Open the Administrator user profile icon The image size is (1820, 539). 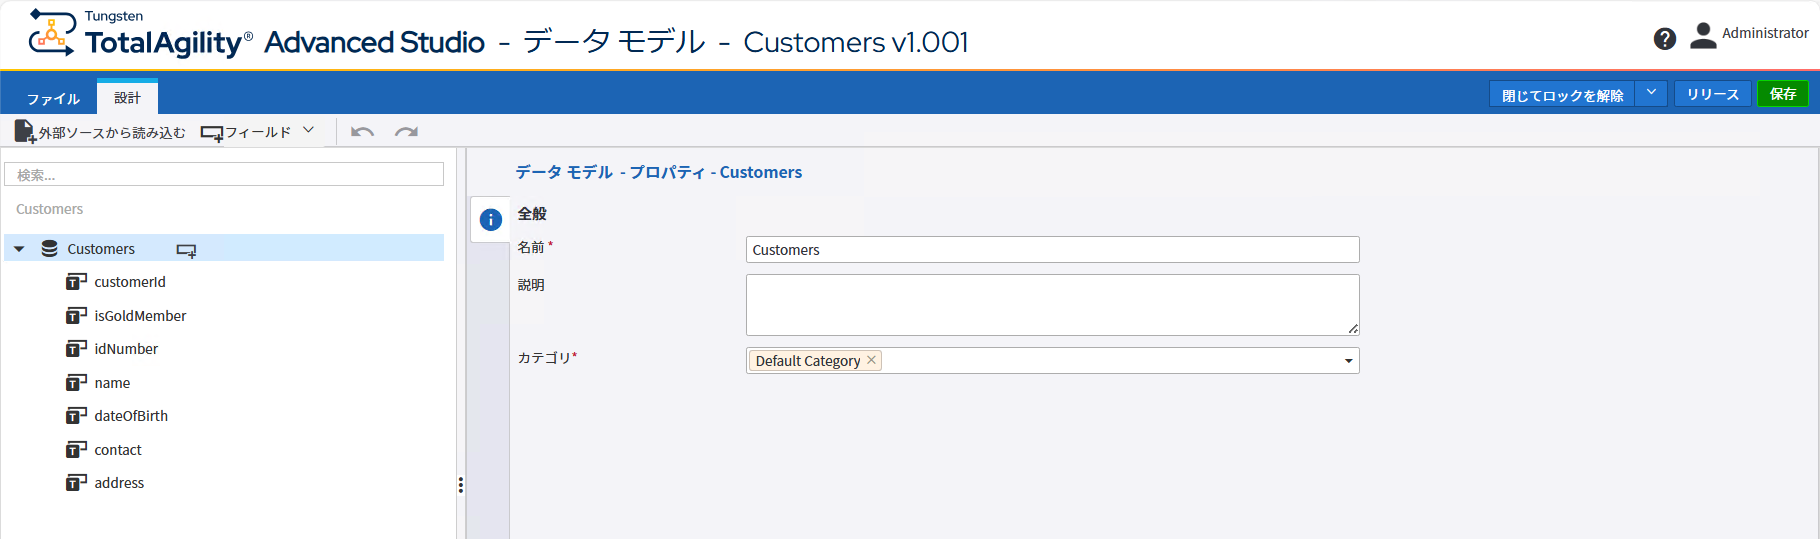[x=1702, y=36]
